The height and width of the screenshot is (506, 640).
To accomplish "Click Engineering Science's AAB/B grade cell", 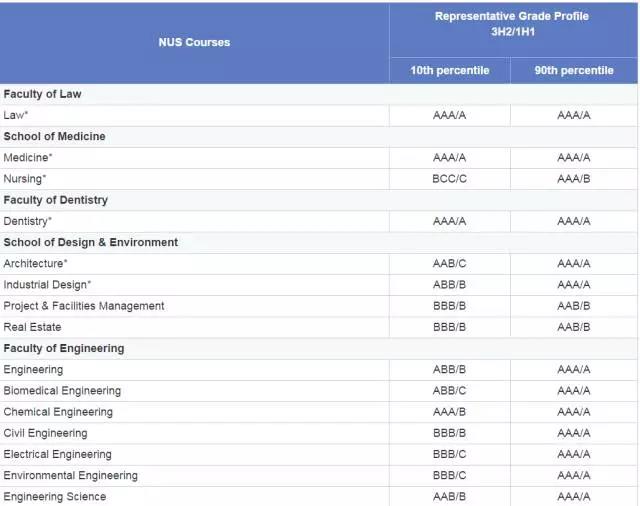I will tap(449, 497).
